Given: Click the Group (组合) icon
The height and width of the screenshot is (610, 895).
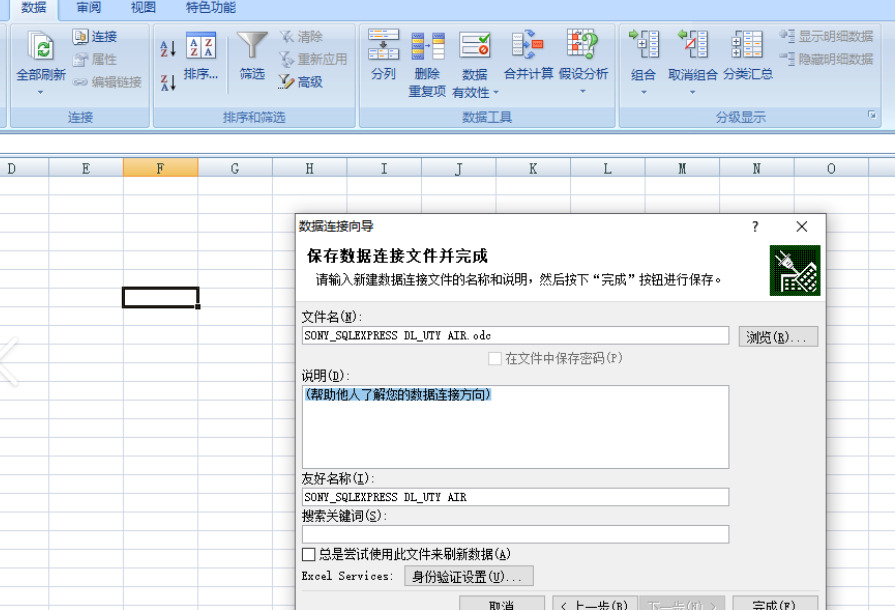Looking at the screenshot, I should (x=643, y=46).
